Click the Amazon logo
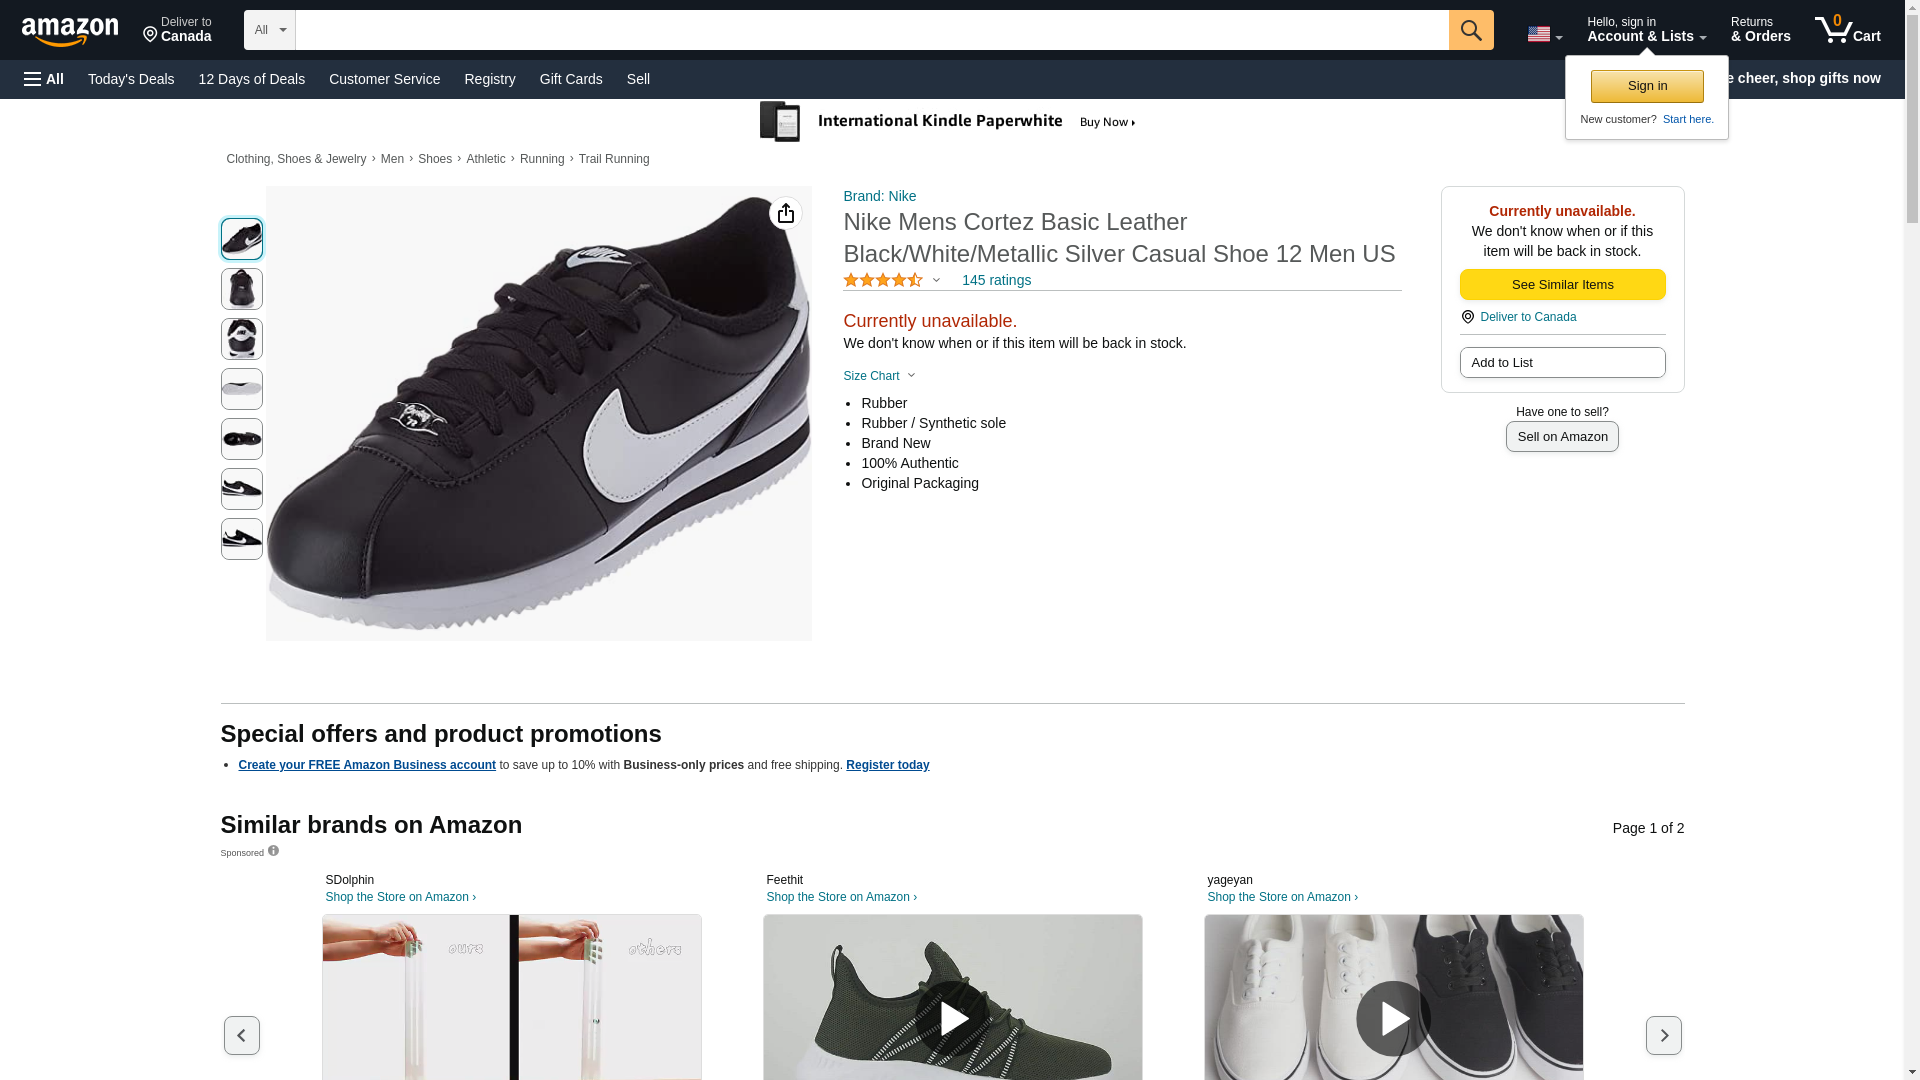This screenshot has height=1080, width=1920. (x=70, y=31)
